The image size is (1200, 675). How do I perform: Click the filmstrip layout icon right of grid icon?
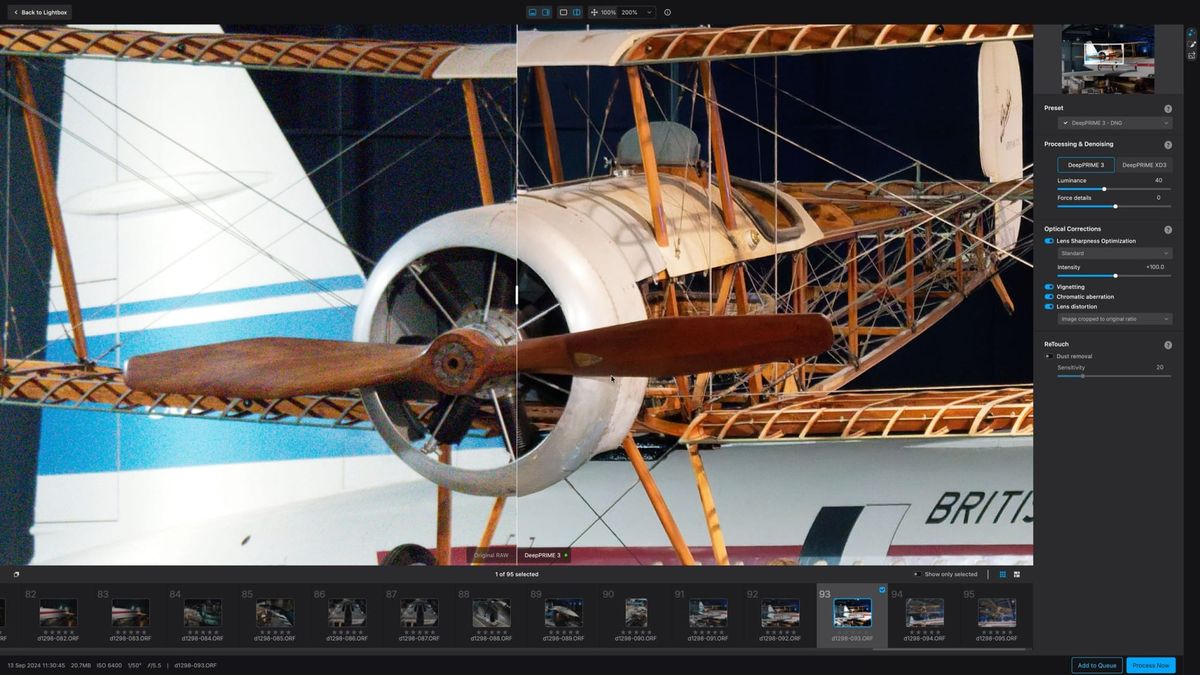1017,574
